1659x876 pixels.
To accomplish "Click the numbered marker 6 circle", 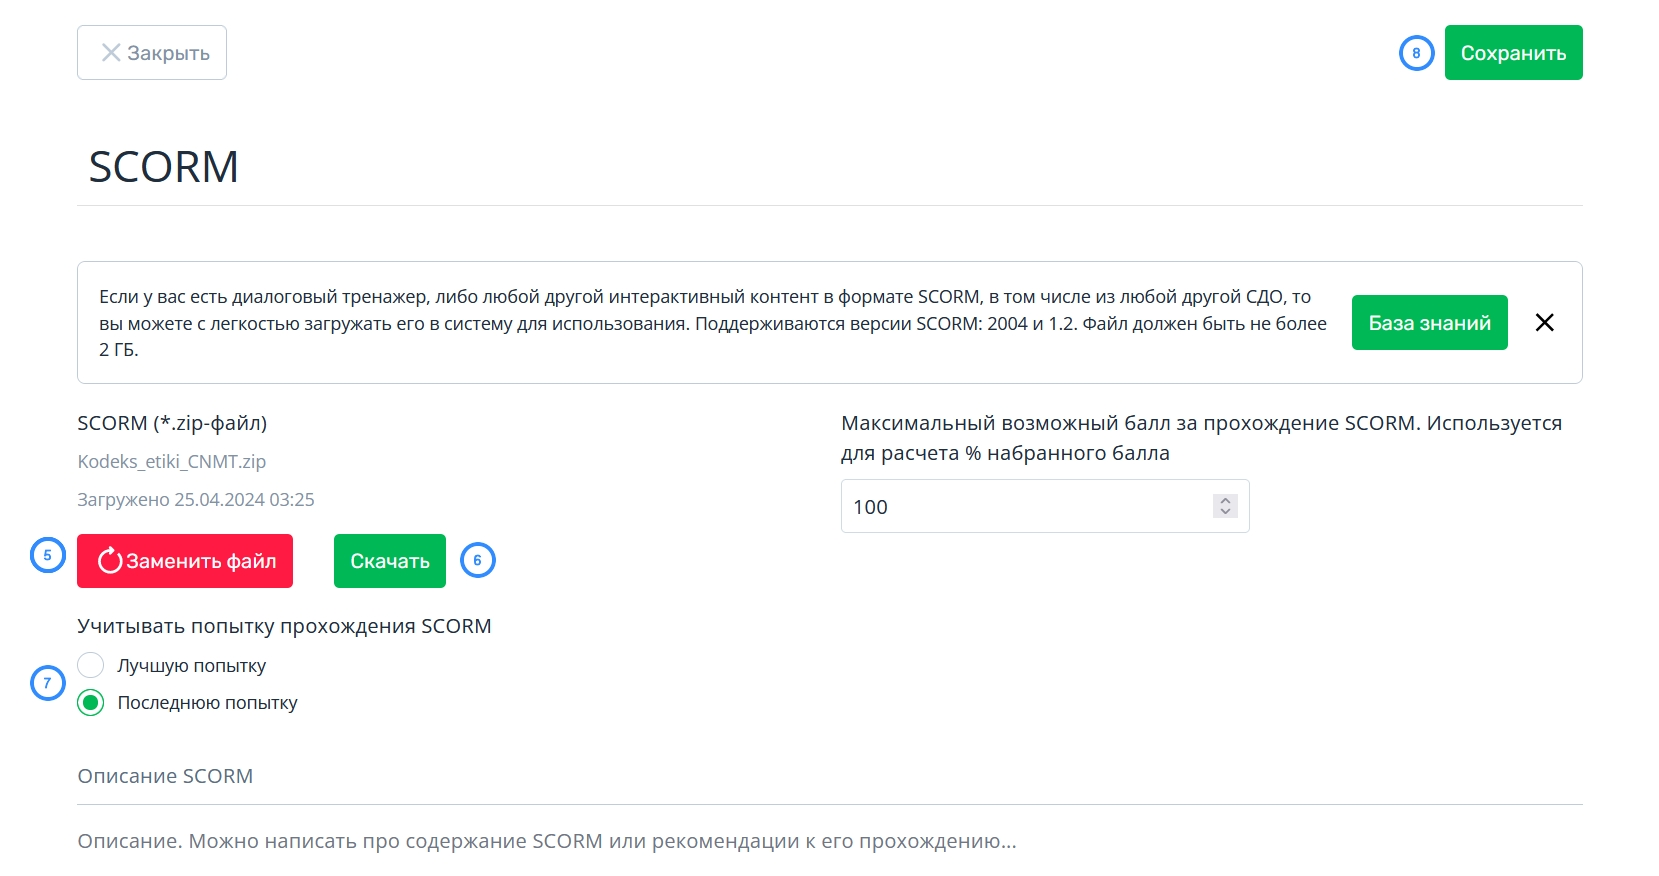I will click(478, 560).
